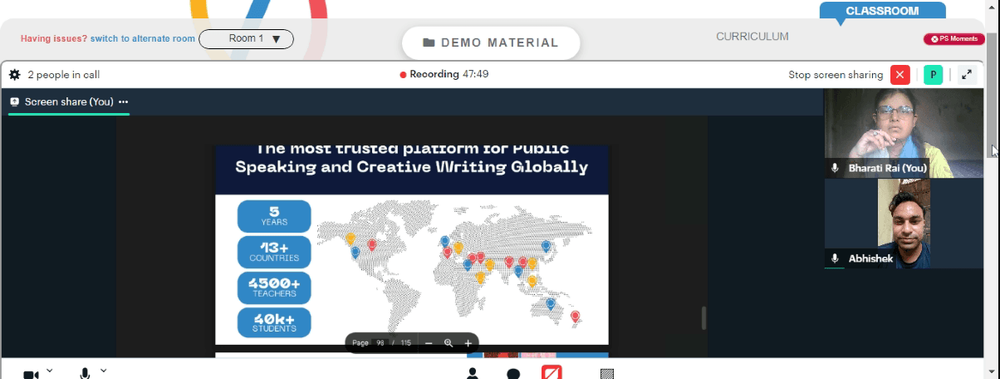Viewport: 1000px width, 379px height.
Task: Toggle the red screen share button
Action: tap(551, 372)
